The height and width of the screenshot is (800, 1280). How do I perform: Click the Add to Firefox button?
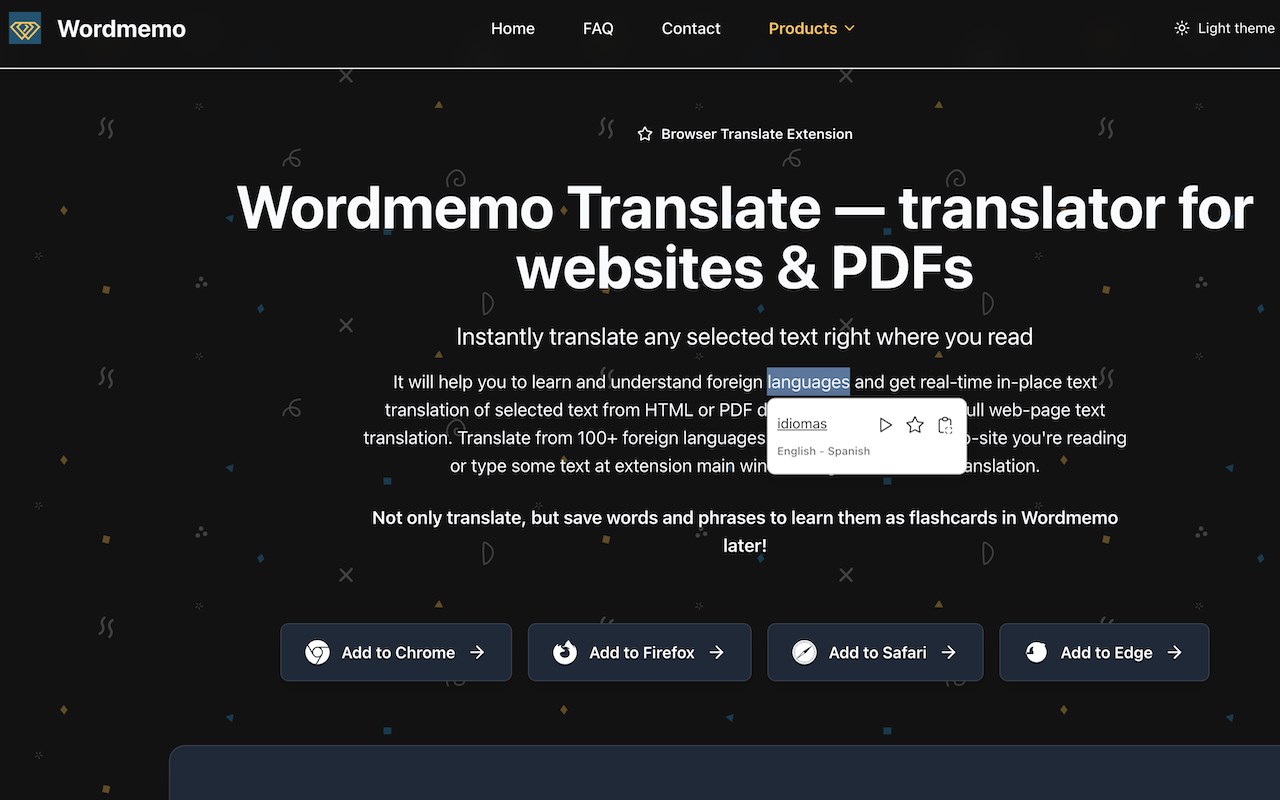click(x=639, y=652)
